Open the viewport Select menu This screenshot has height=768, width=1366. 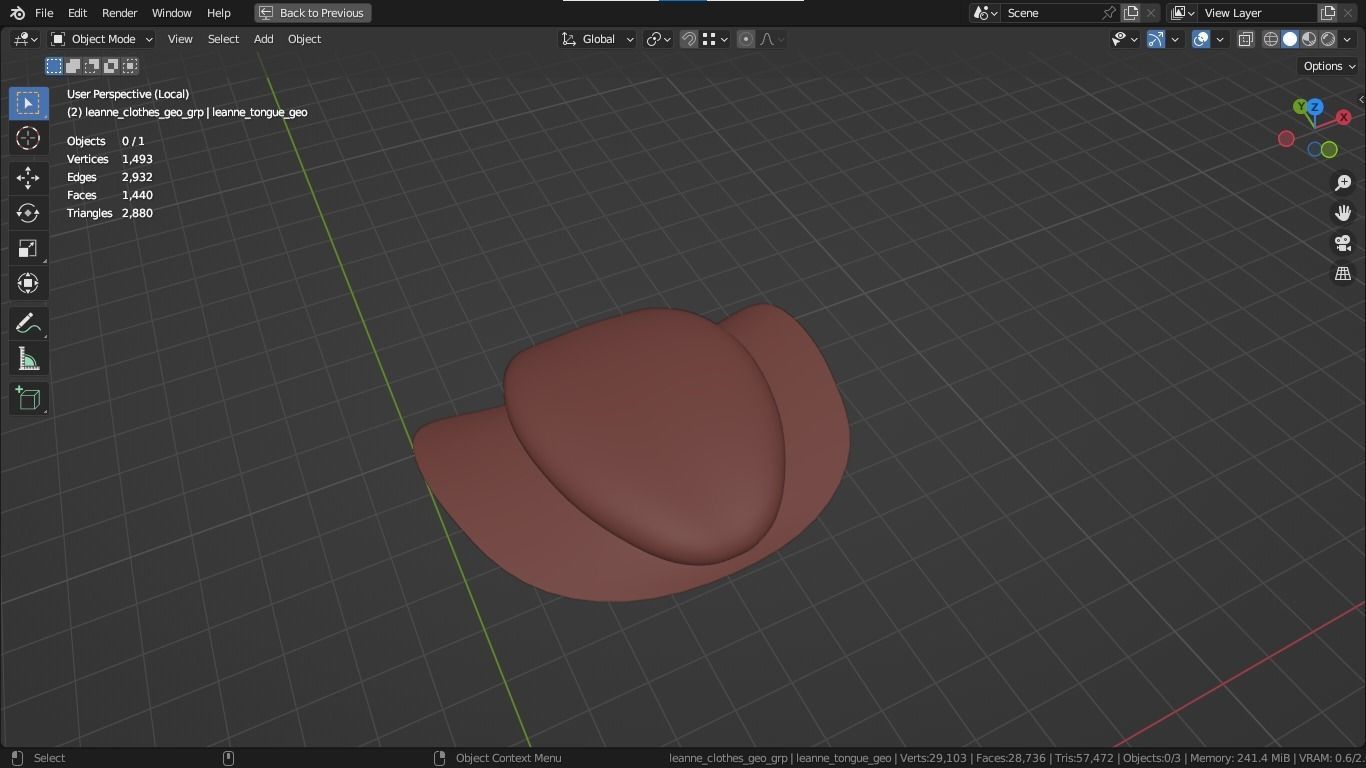(x=223, y=39)
